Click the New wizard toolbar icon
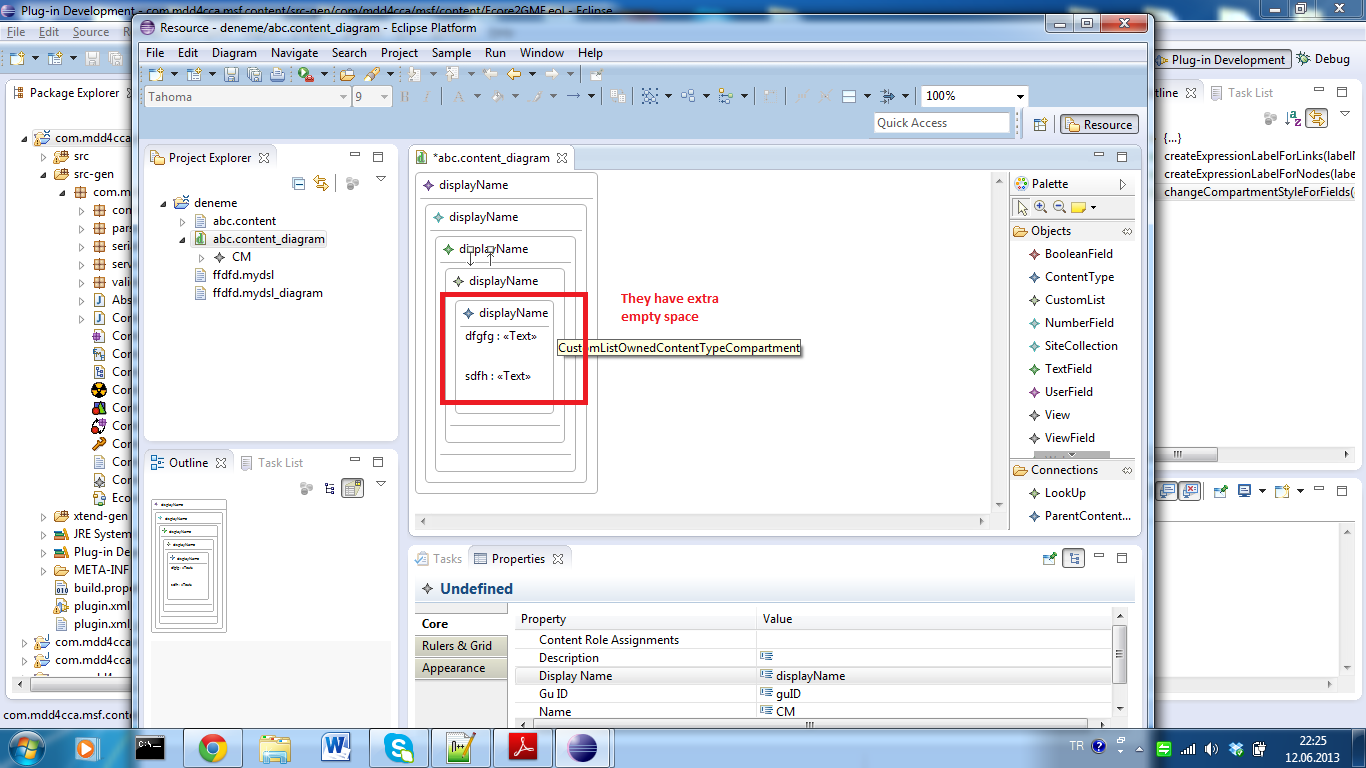 [156, 74]
